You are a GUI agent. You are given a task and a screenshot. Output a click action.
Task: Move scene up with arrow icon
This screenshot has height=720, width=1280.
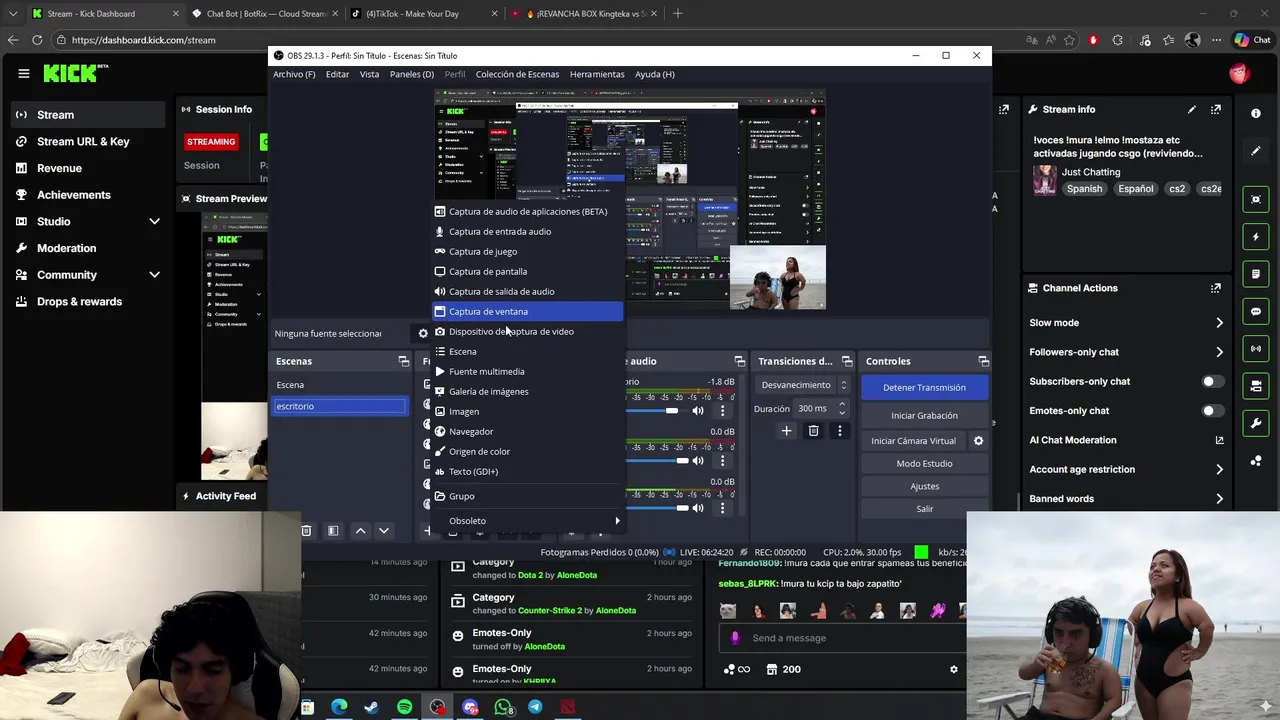(x=360, y=531)
